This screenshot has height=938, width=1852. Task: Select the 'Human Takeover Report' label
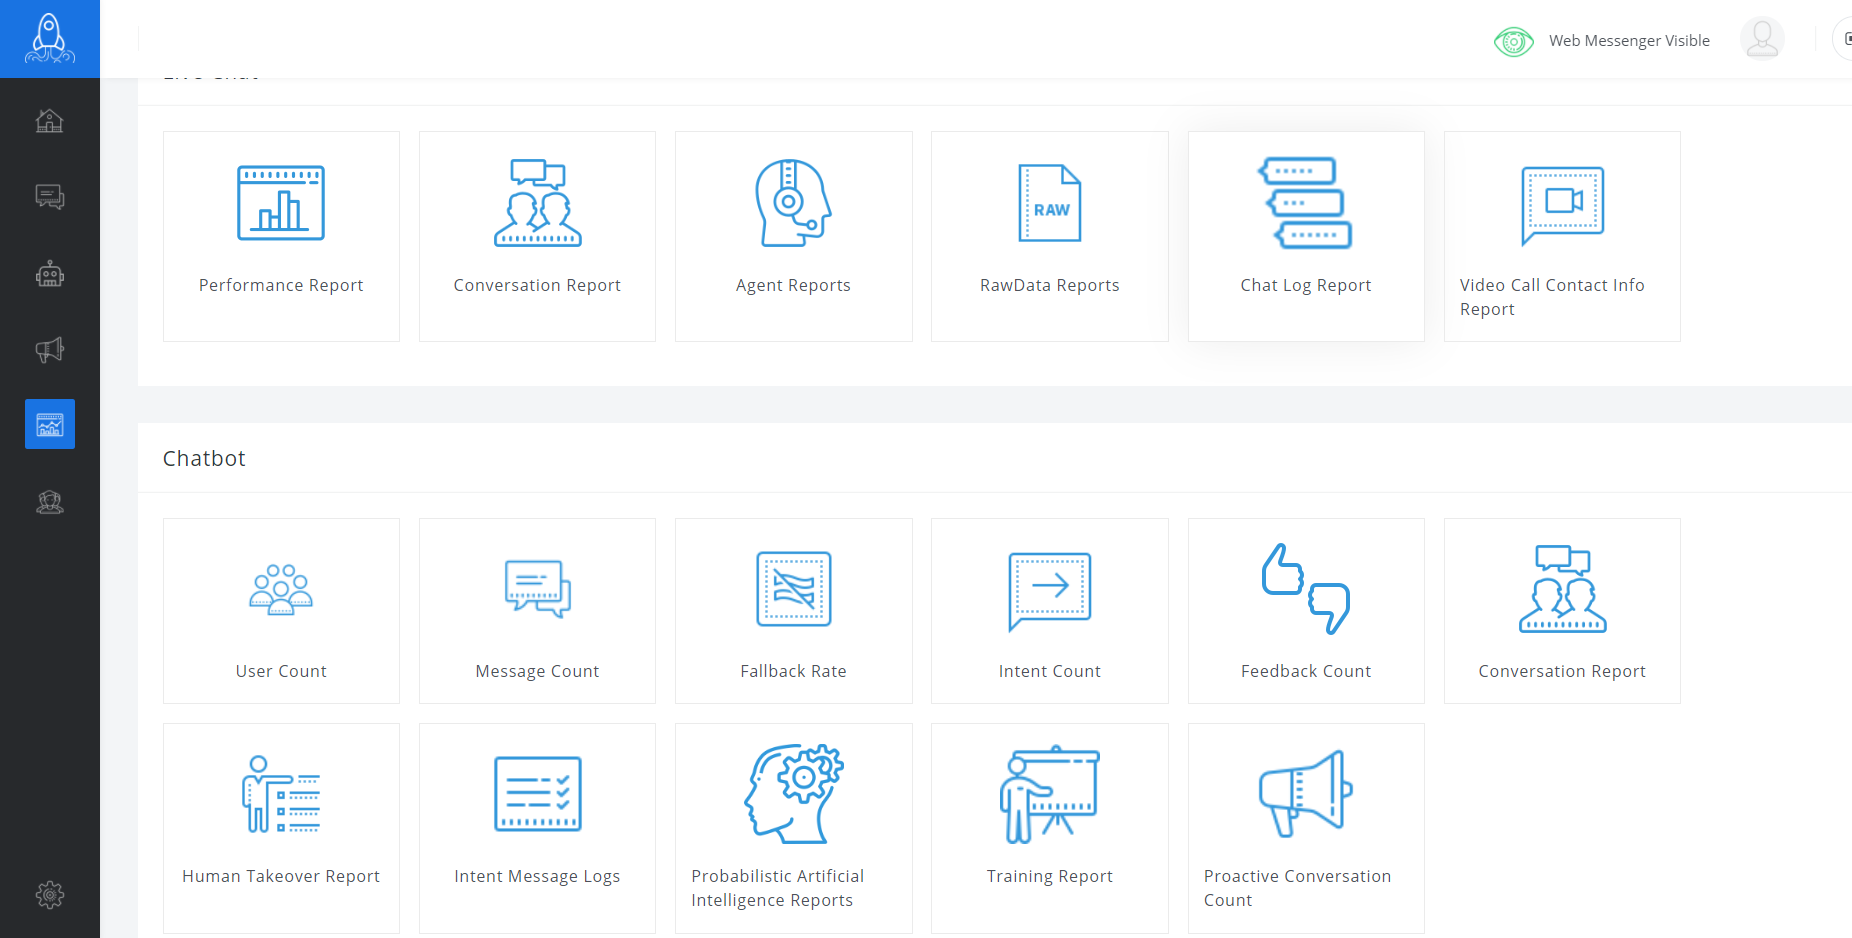pos(281,877)
